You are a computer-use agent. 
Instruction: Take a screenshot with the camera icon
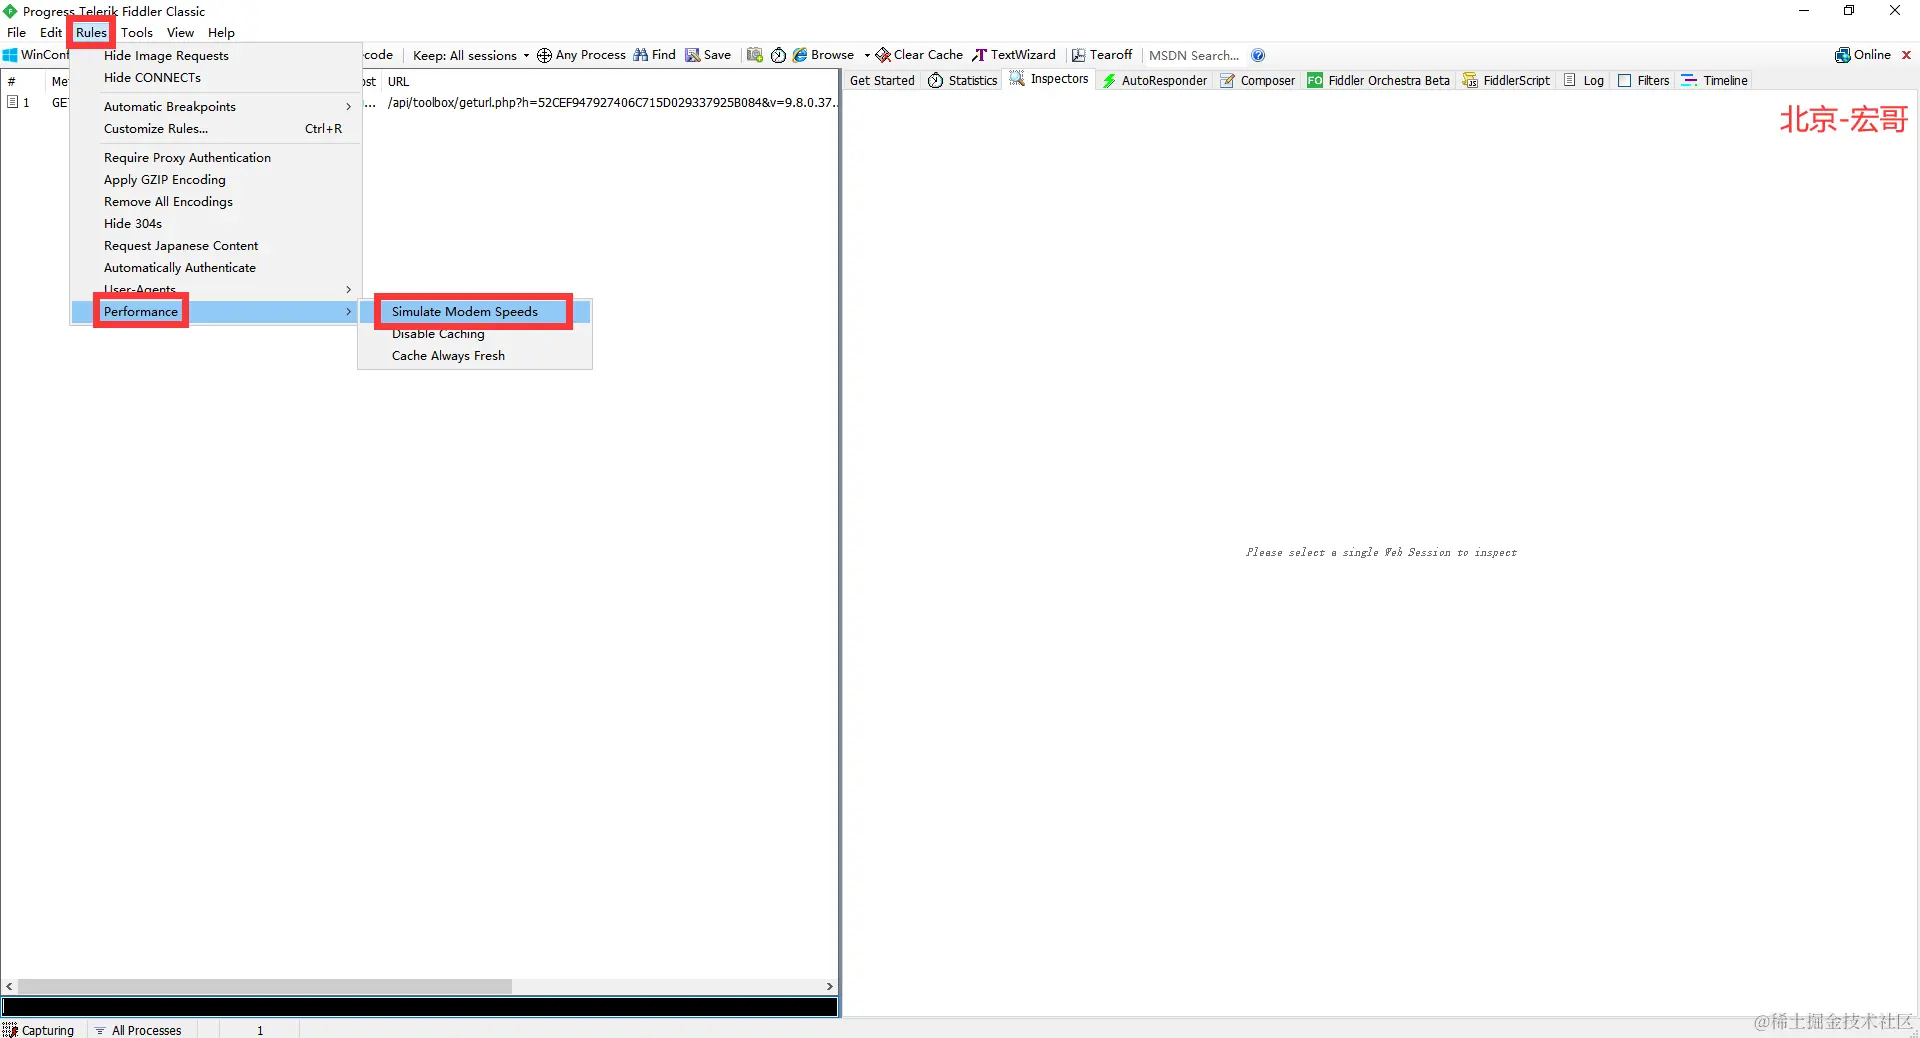pyautogui.click(x=755, y=55)
